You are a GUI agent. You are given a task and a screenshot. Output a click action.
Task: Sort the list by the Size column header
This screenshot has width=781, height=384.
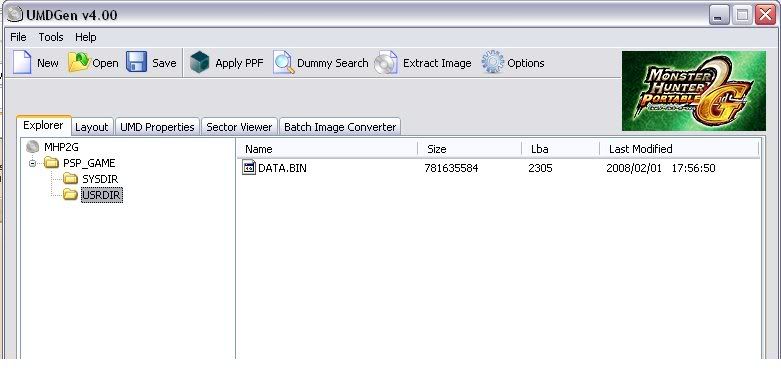[470, 149]
